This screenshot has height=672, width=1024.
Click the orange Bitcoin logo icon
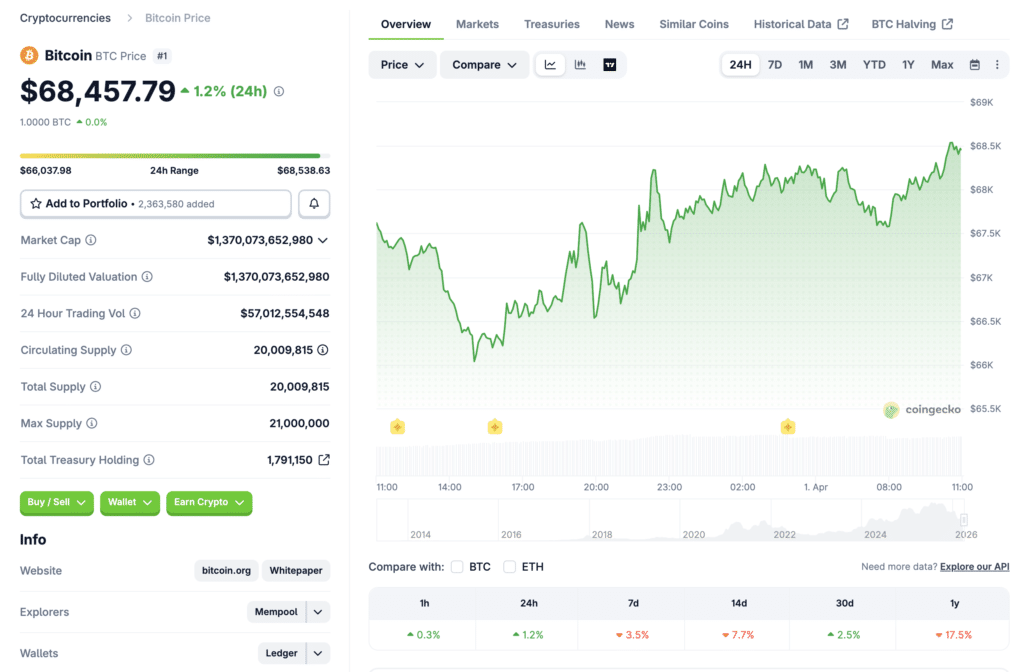[x=29, y=56]
